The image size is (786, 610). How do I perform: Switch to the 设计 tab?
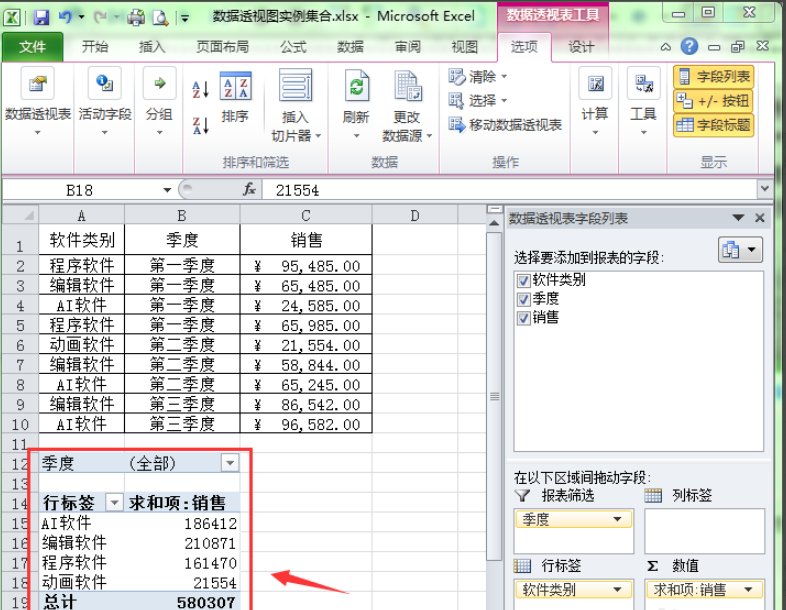581,47
